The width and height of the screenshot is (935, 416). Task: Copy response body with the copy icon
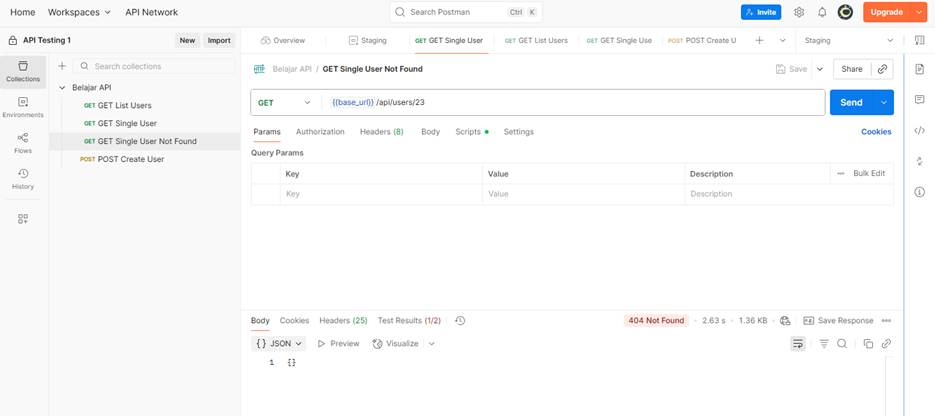click(868, 343)
